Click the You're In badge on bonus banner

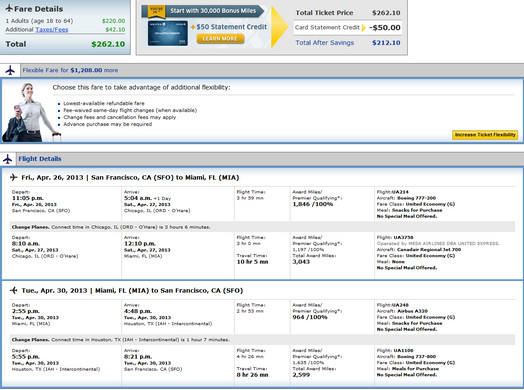pyautogui.click(x=156, y=11)
